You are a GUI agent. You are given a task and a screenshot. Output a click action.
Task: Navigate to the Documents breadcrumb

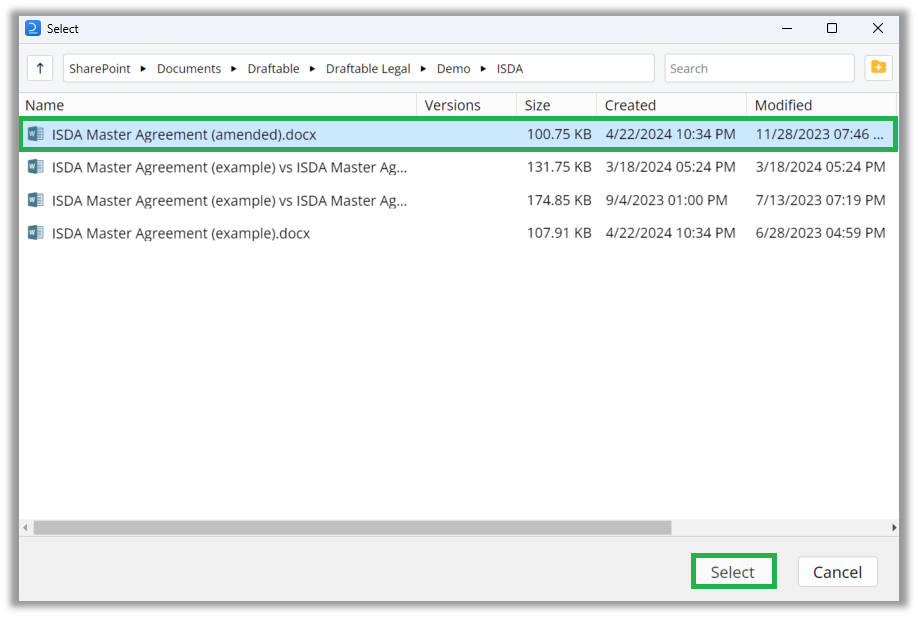click(x=189, y=68)
